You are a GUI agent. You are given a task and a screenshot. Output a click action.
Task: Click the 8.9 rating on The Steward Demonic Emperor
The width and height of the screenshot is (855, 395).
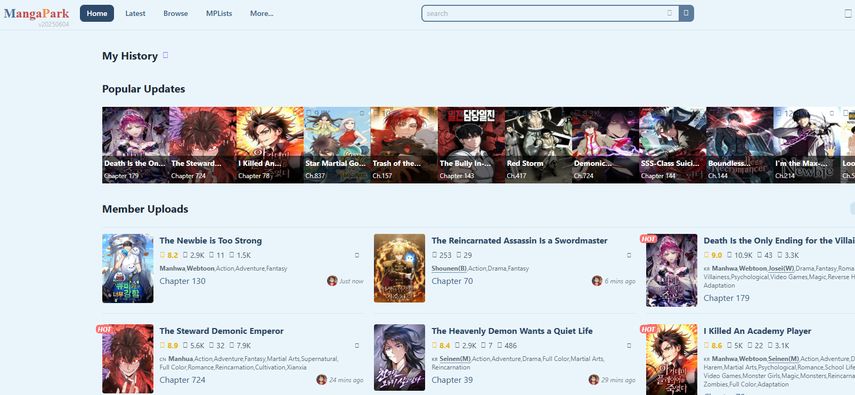[169, 345]
